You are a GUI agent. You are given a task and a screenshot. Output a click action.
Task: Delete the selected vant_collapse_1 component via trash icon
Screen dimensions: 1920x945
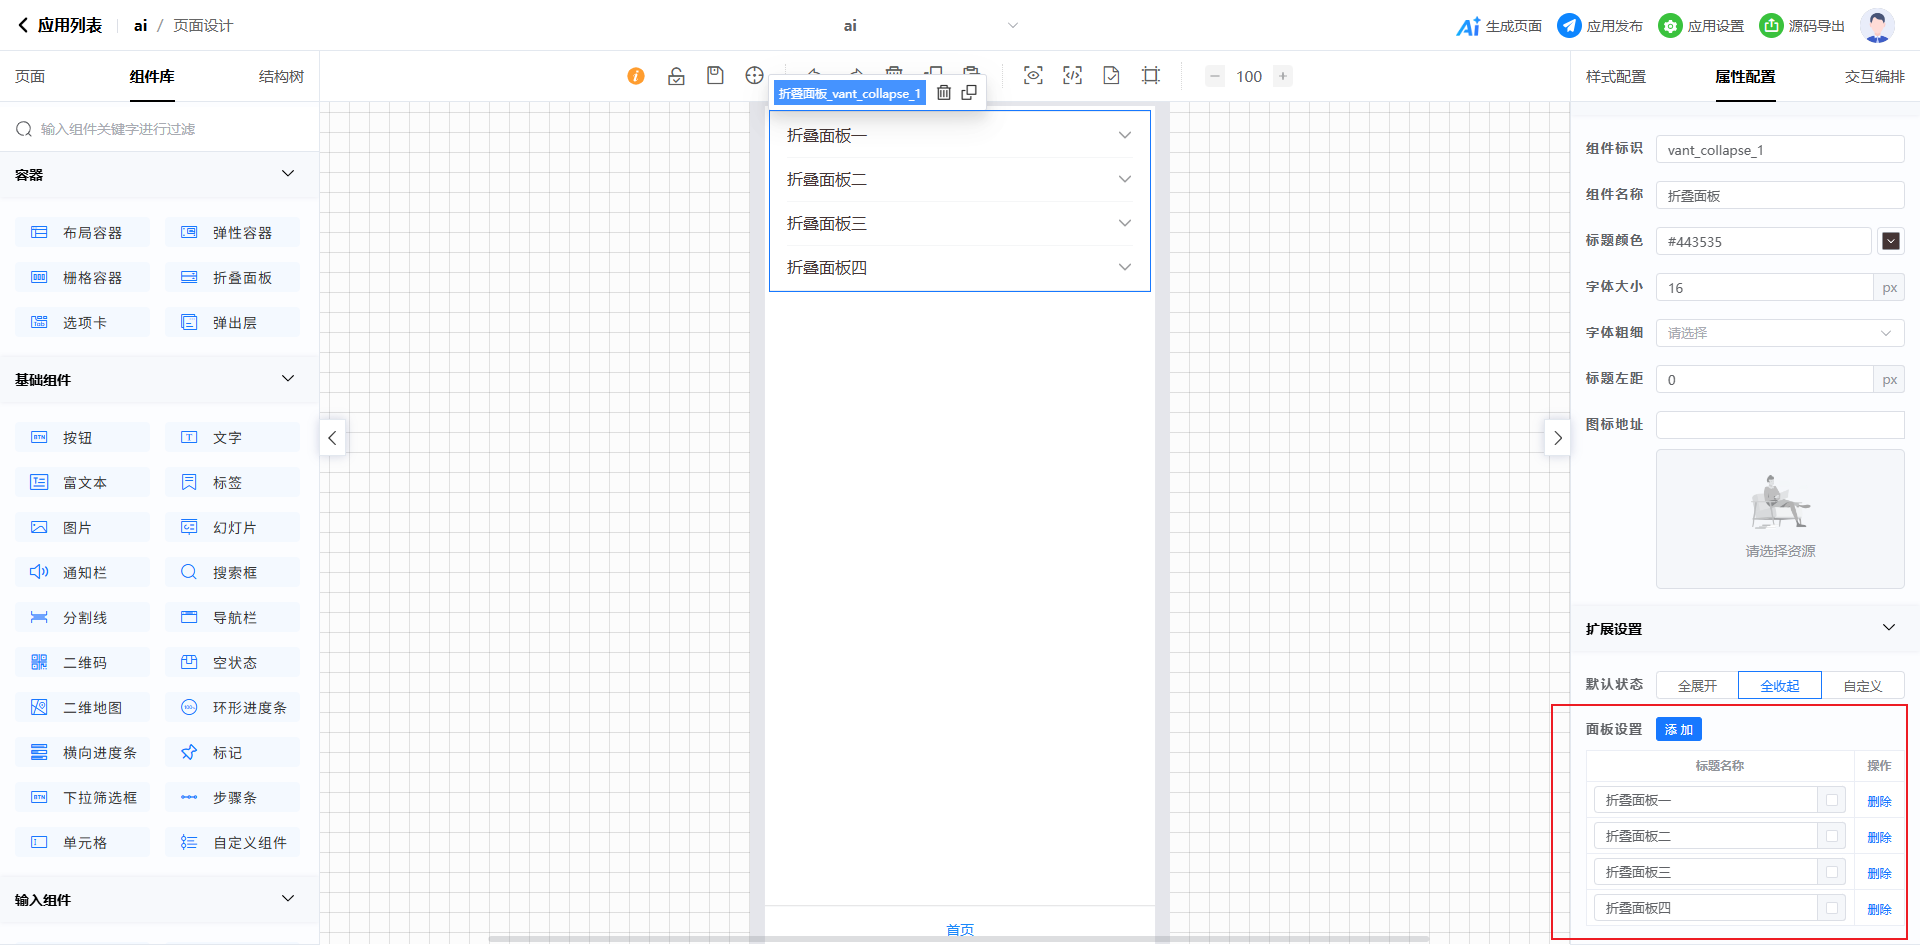tap(943, 93)
